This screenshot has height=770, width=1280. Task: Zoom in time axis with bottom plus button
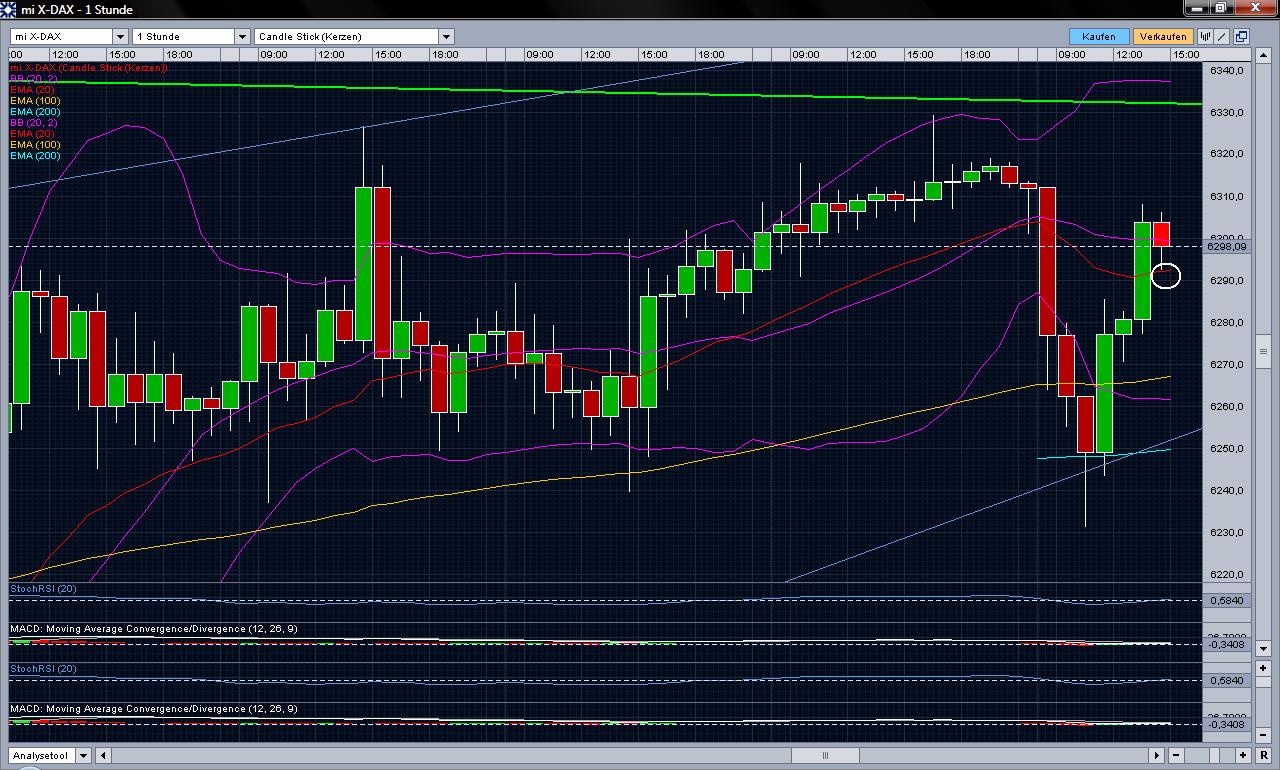1243,755
